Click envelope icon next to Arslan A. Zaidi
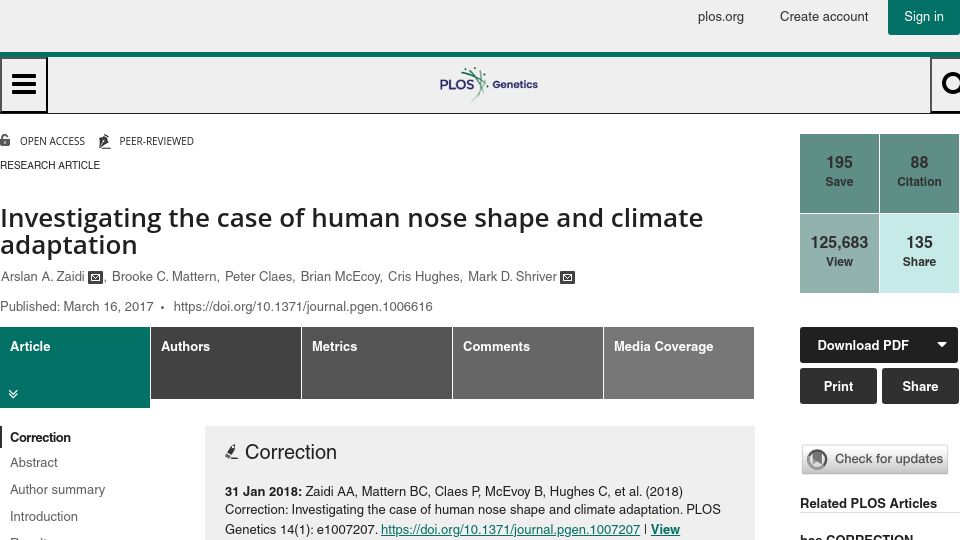 (96, 277)
